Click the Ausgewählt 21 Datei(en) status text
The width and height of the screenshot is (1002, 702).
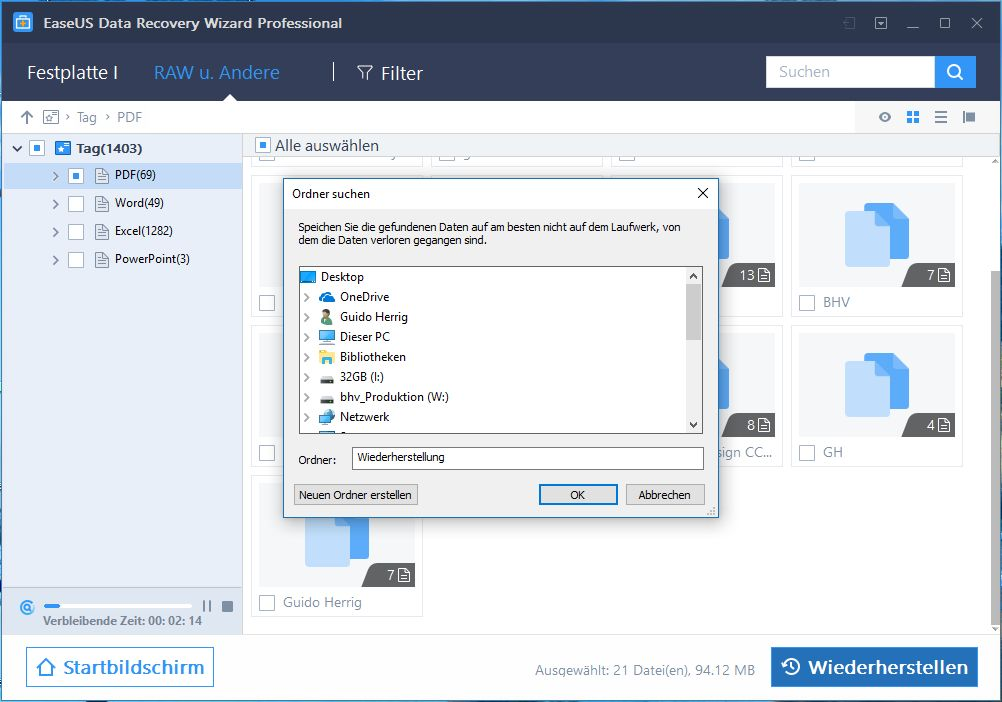645,670
